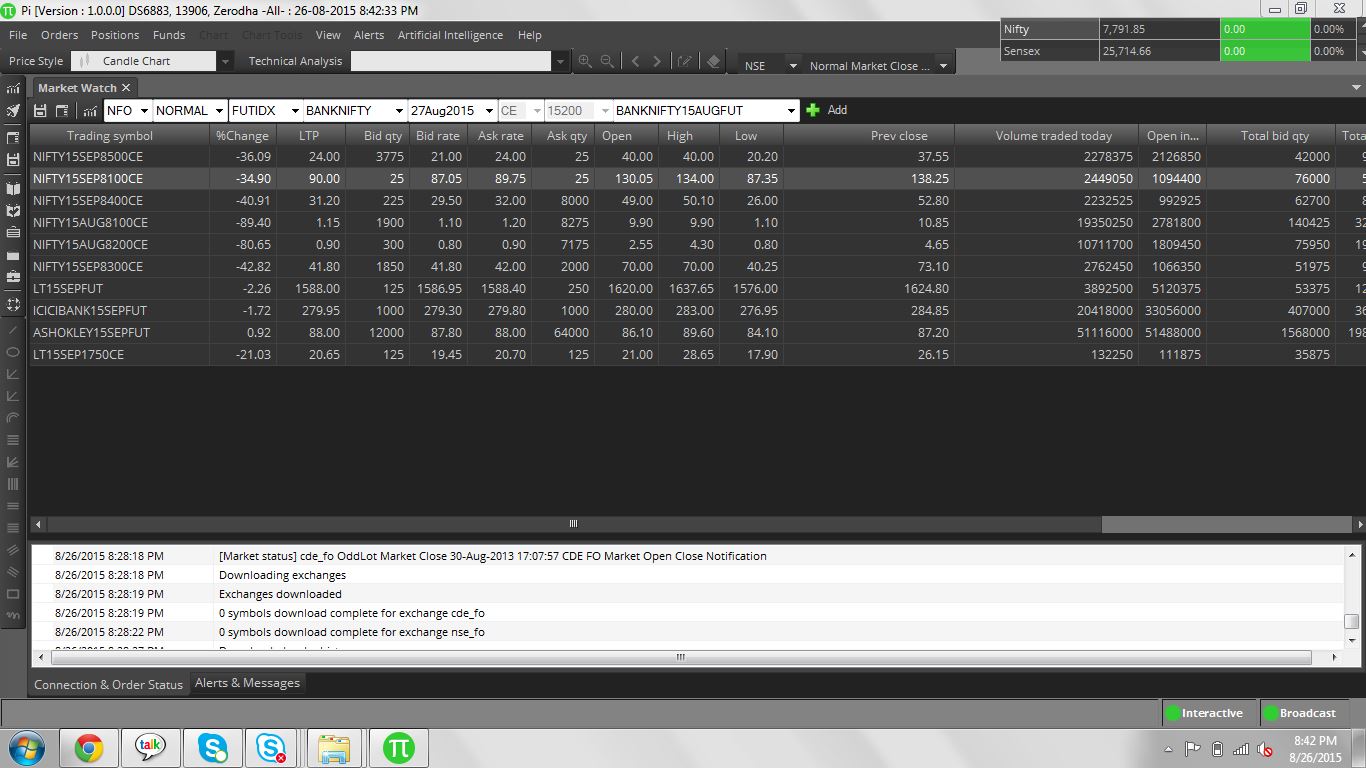This screenshot has height=768, width=1366.
Task: Click the left arrow chart navigation icon
Action: click(x=635, y=61)
